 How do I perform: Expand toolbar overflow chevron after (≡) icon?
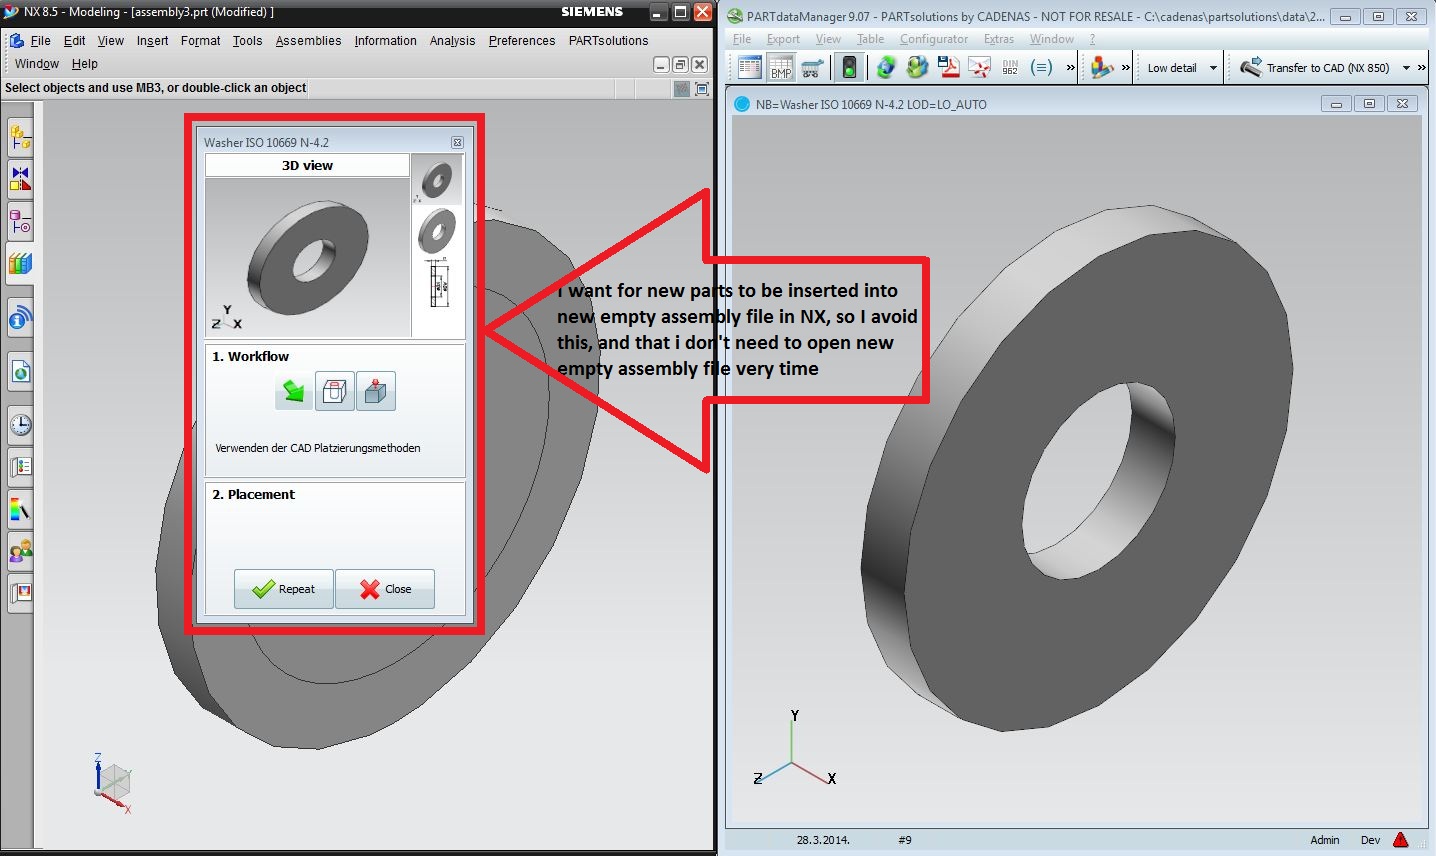pos(1070,68)
